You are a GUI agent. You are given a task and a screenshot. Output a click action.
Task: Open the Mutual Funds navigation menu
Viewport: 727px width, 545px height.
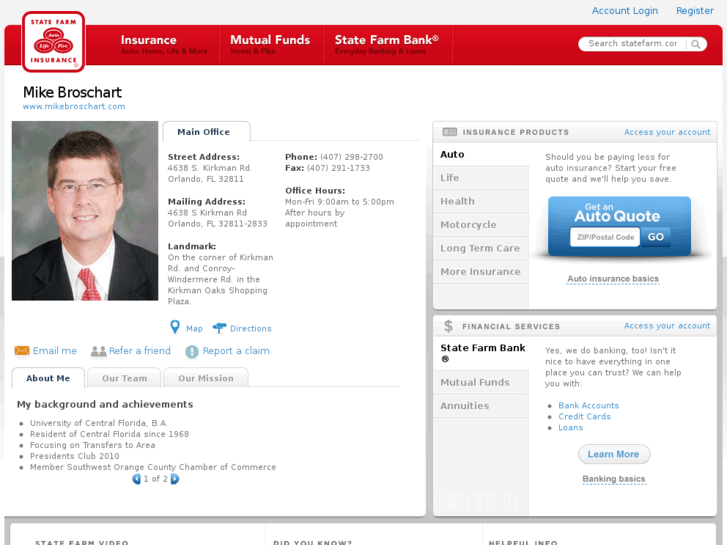[x=270, y=45]
